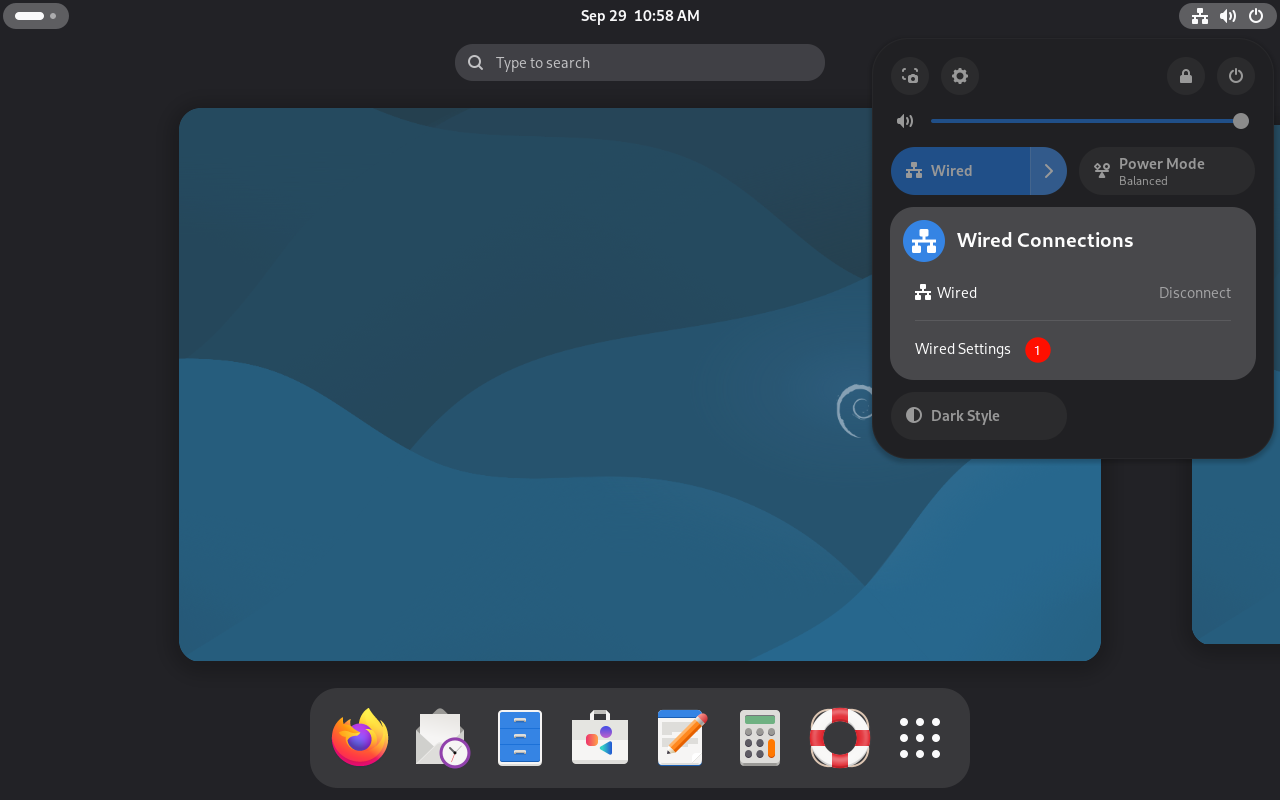Collapse the Wired connections submenu arrow
This screenshot has width=1280, height=800.
pos(1048,171)
